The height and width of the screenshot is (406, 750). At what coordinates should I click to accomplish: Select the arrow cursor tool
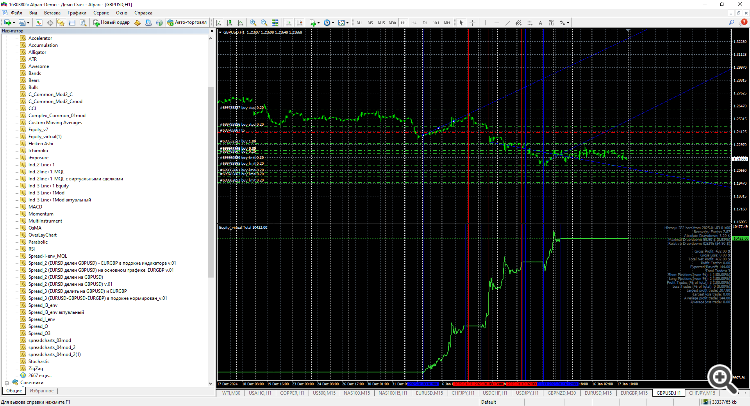pos(462,22)
